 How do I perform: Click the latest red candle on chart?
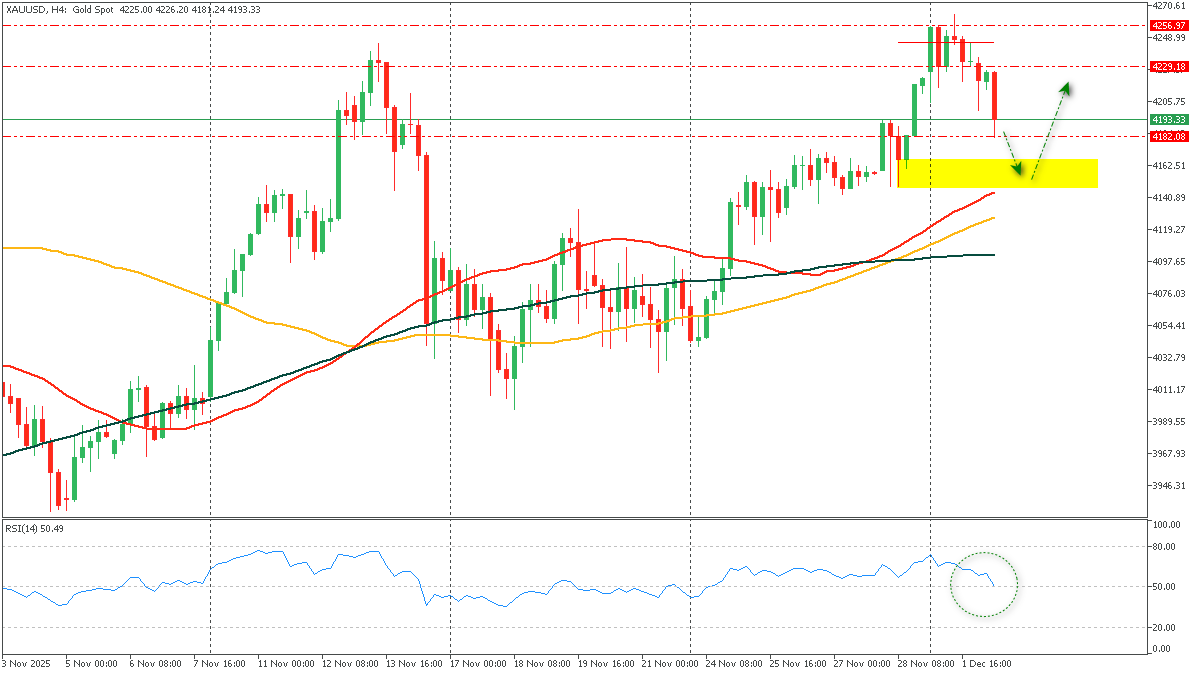tap(995, 98)
